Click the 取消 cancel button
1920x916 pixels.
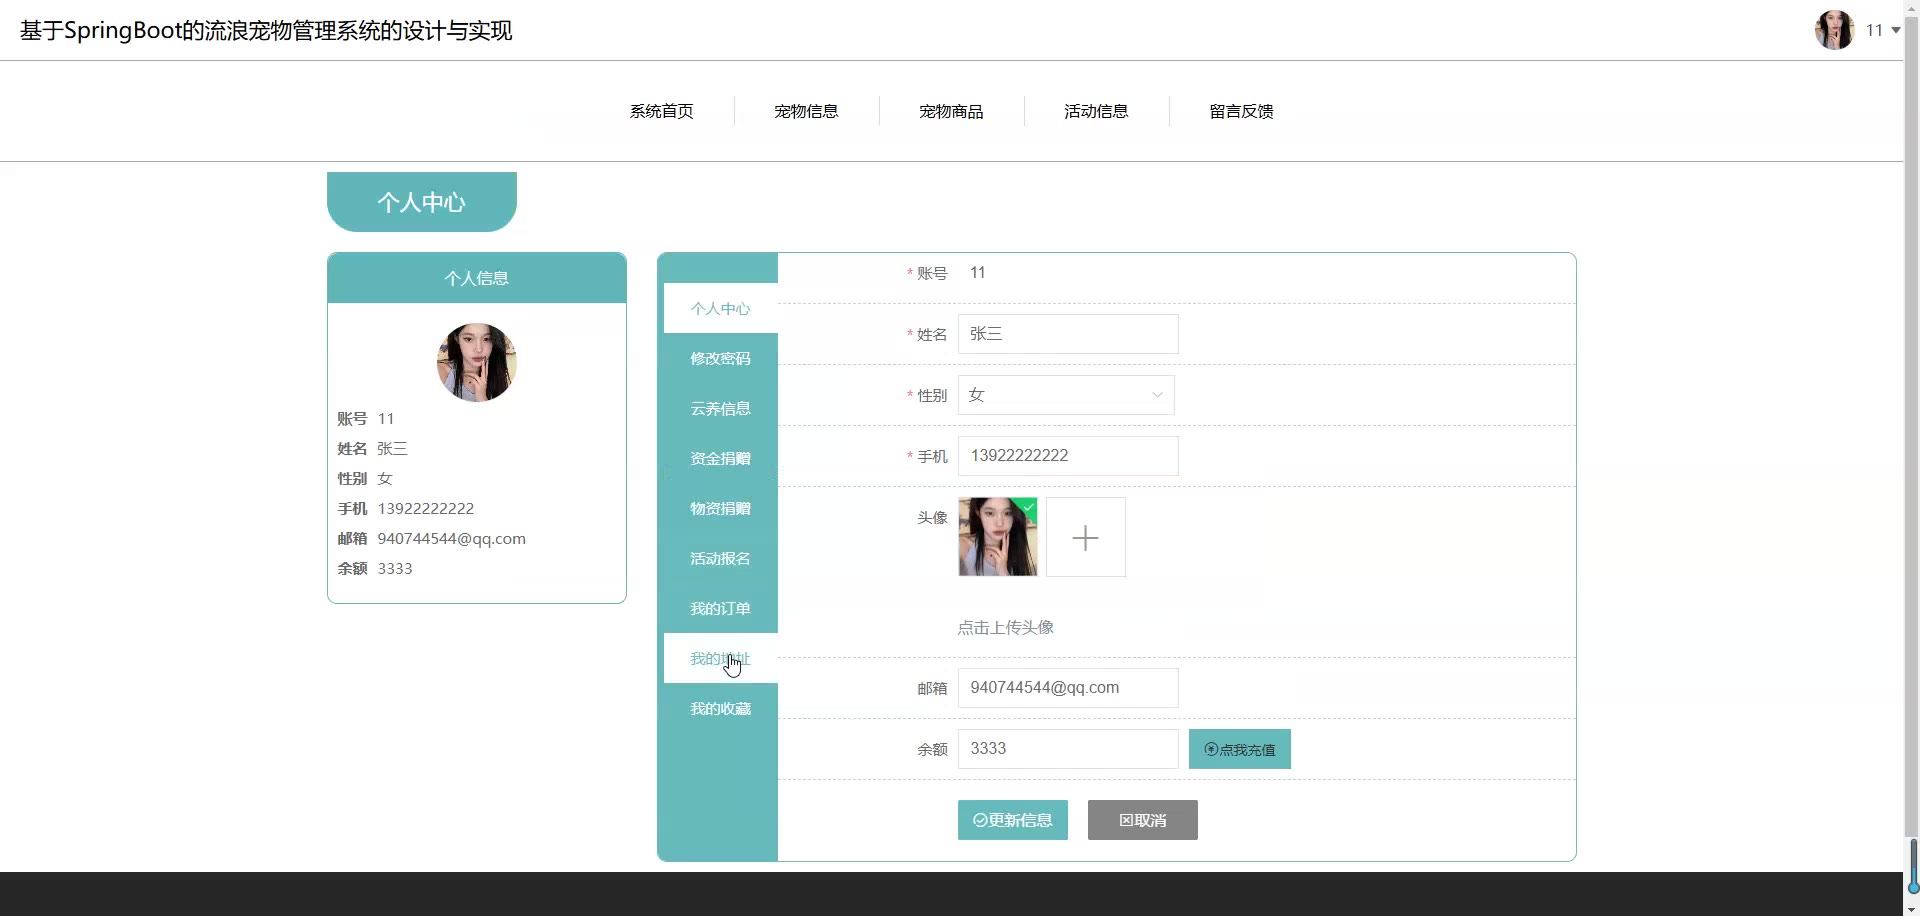(1142, 820)
